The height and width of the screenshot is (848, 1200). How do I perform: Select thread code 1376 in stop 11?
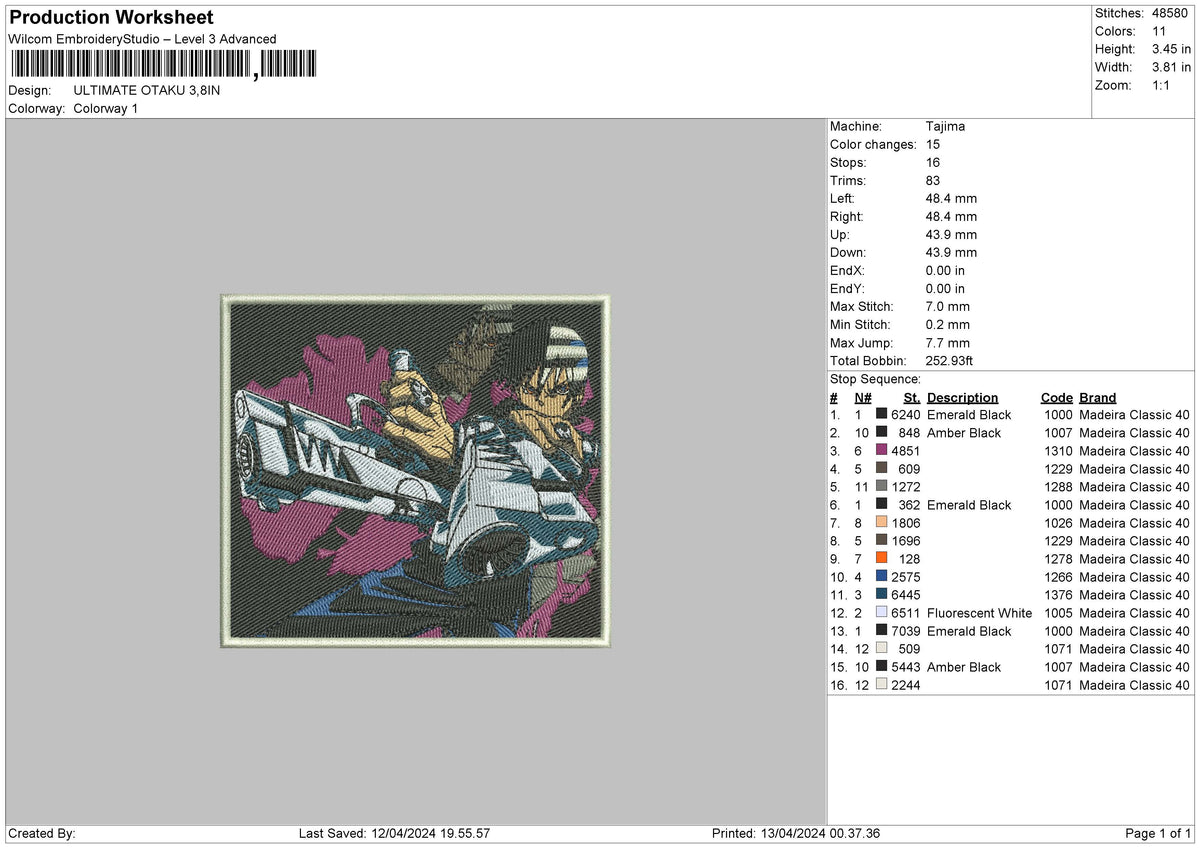pos(1058,595)
